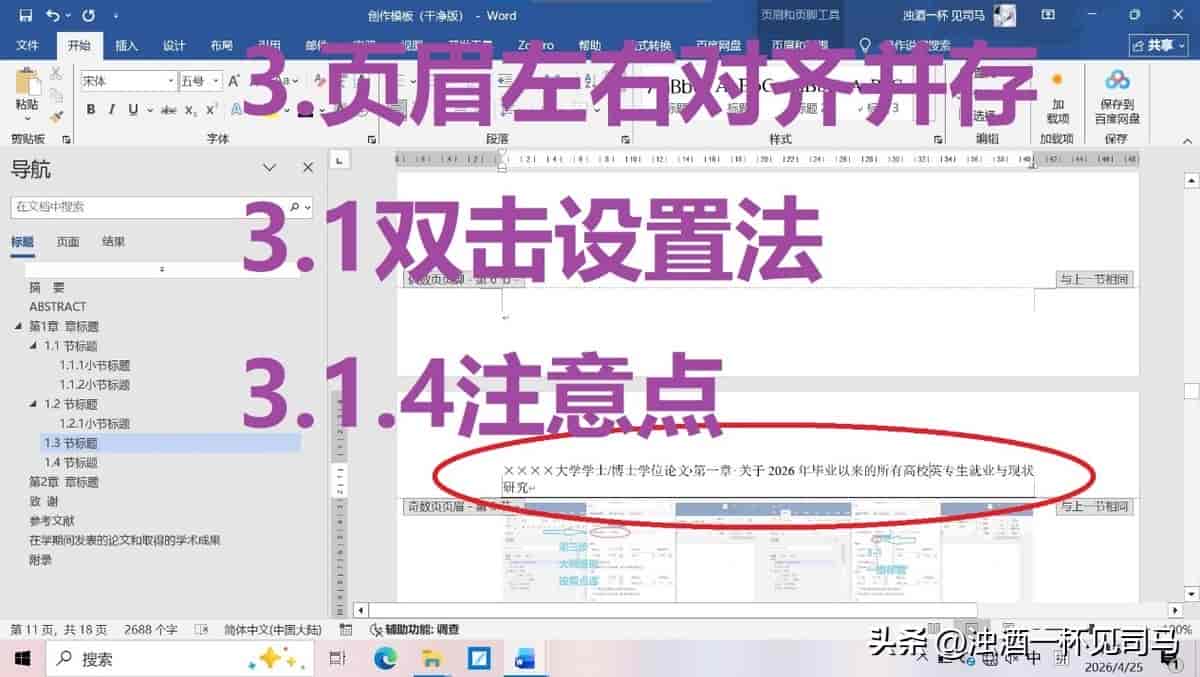This screenshot has width=1200, height=677.
Task: Open the 页眉和页脚工具 contextual tab
Action: pos(800,16)
